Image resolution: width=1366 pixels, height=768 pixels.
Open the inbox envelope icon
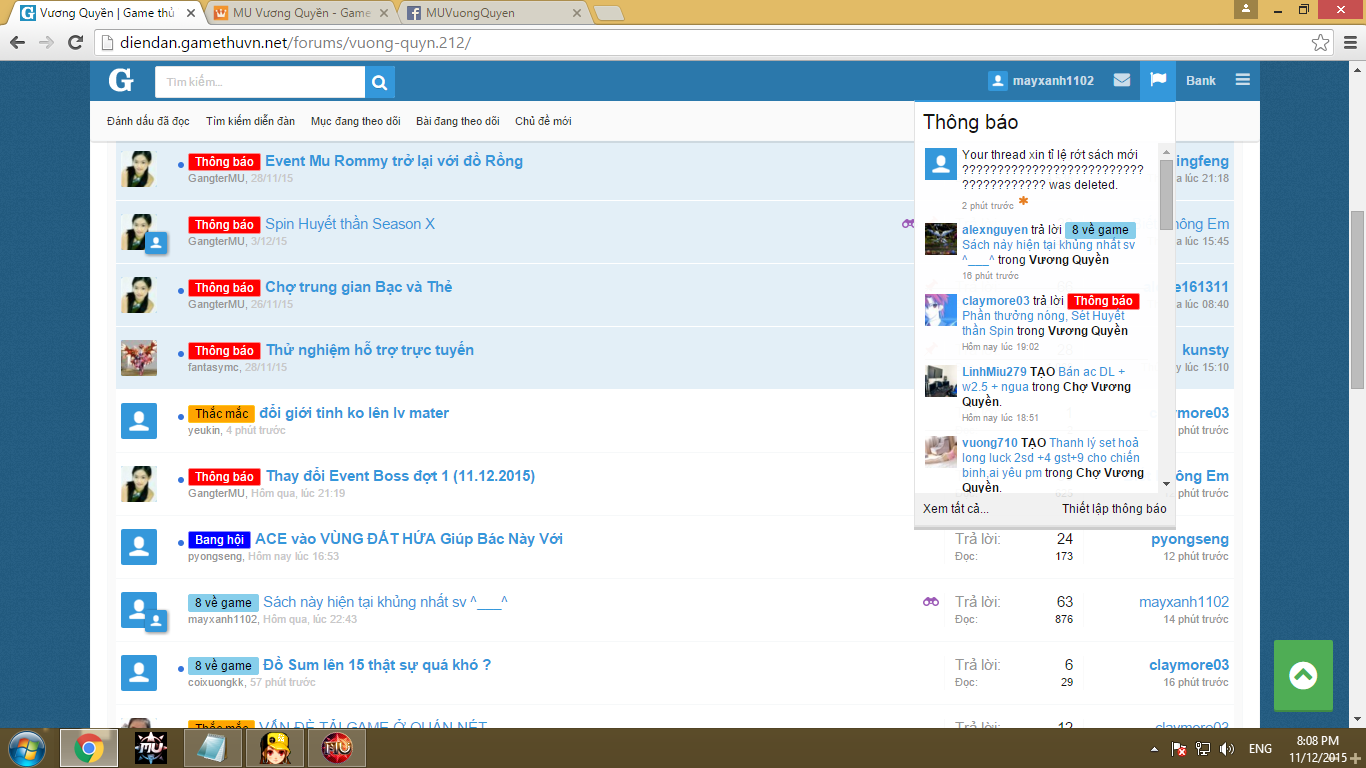coord(1122,81)
